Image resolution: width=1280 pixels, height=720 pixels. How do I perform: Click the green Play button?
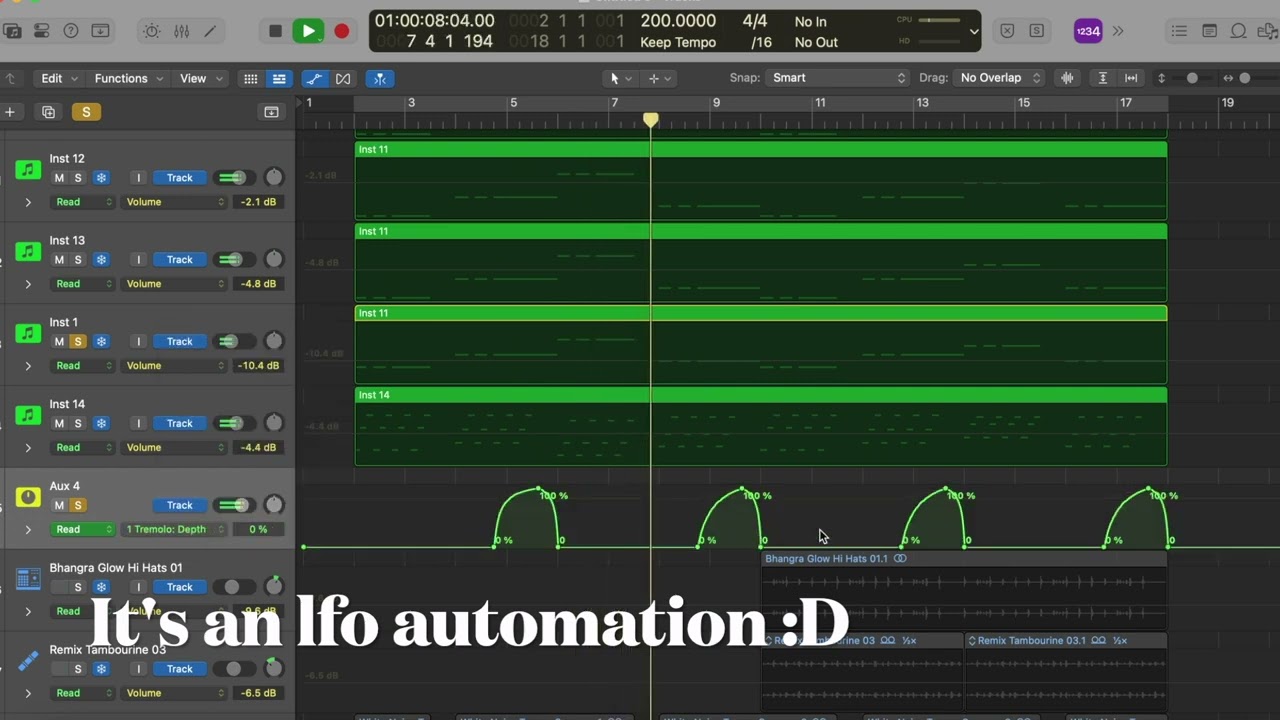click(x=308, y=31)
